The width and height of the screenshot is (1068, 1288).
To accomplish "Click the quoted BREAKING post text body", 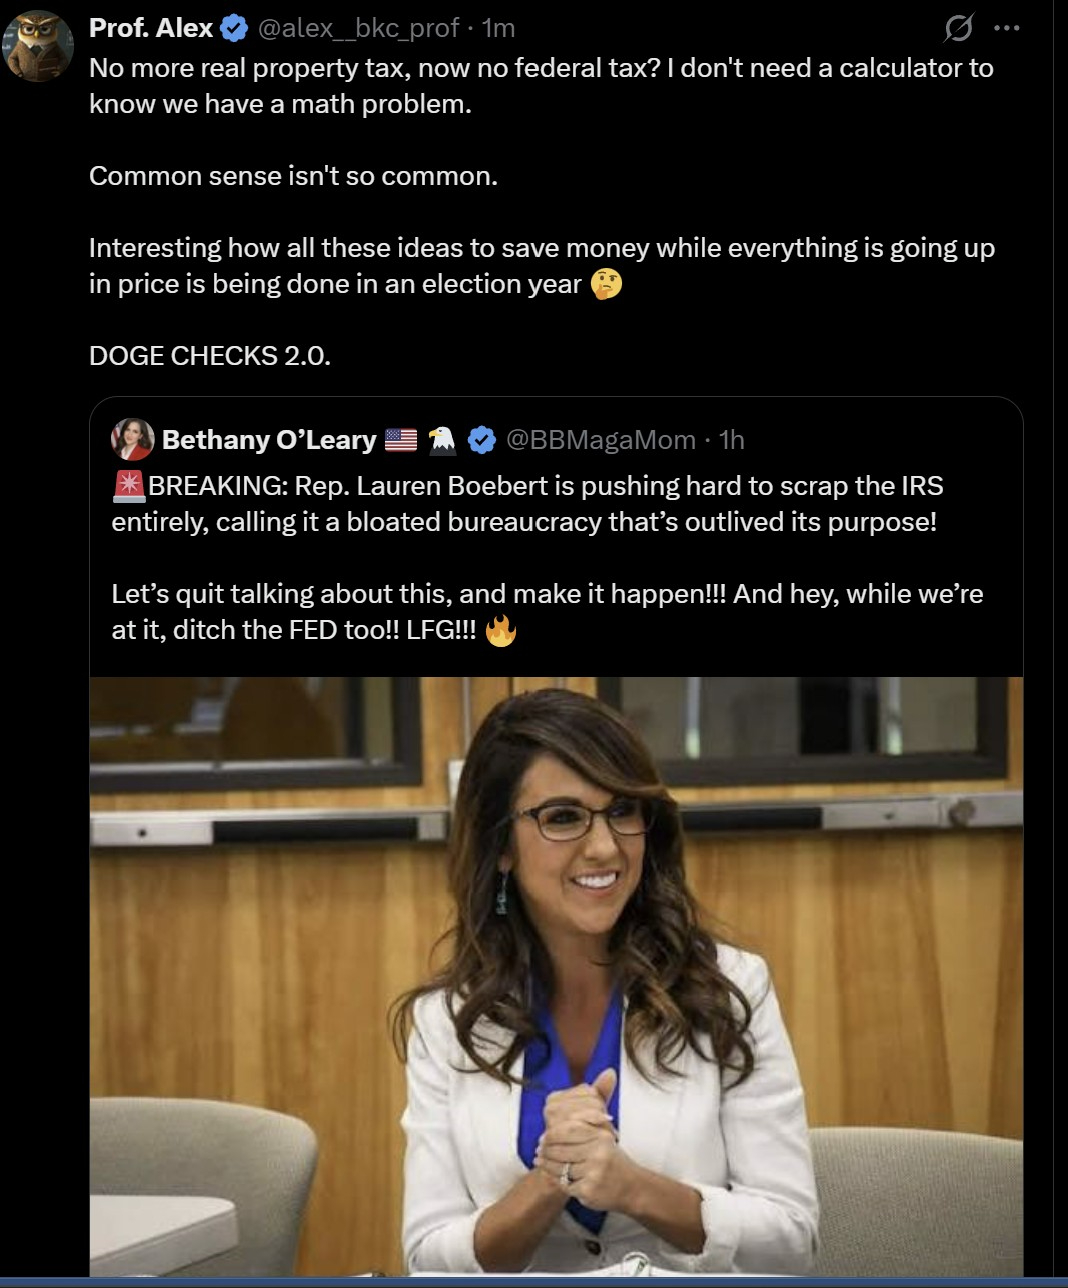I will 548,558.
